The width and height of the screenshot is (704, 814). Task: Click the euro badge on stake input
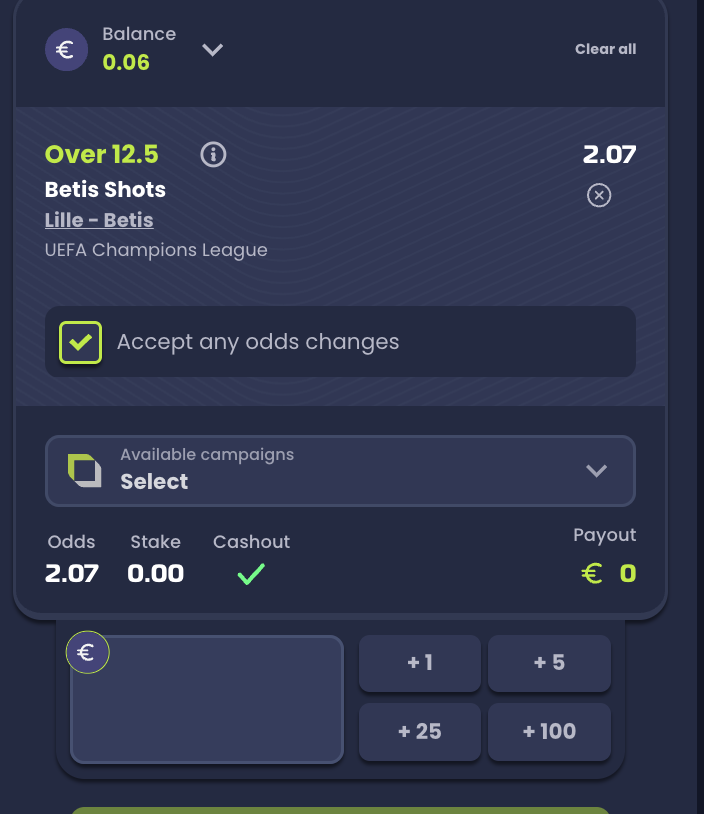point(87,652)
